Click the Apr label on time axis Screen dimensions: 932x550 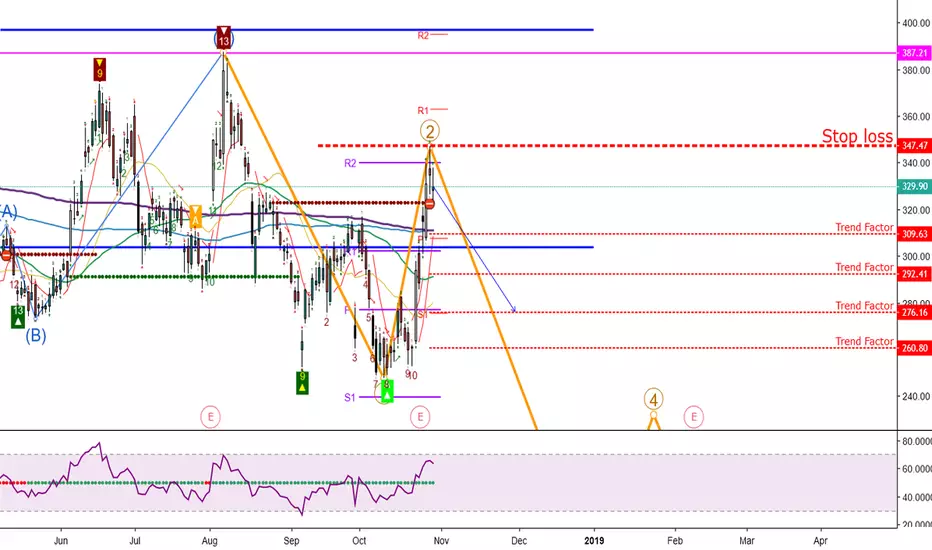point(820,540)
